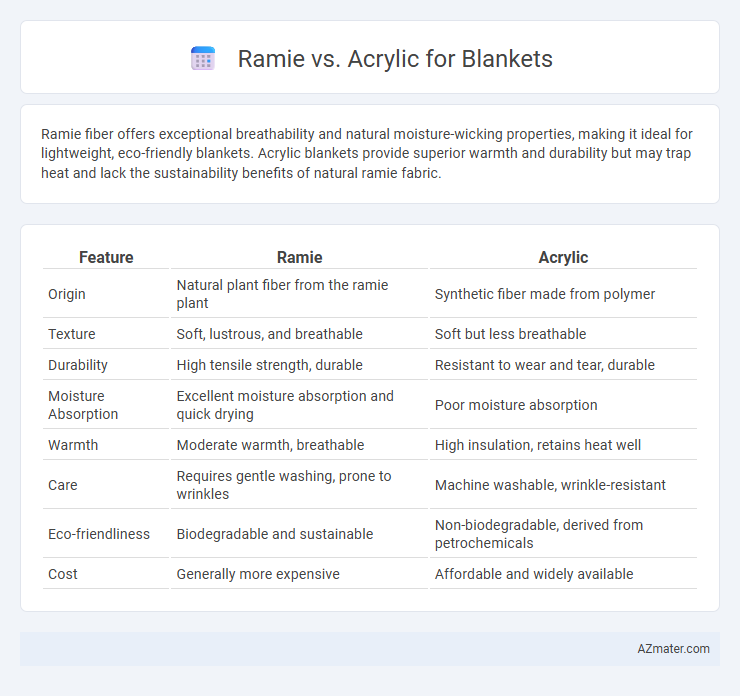Click the 'Acrylic' column header

pyautogui.click(x=563, y=257)
